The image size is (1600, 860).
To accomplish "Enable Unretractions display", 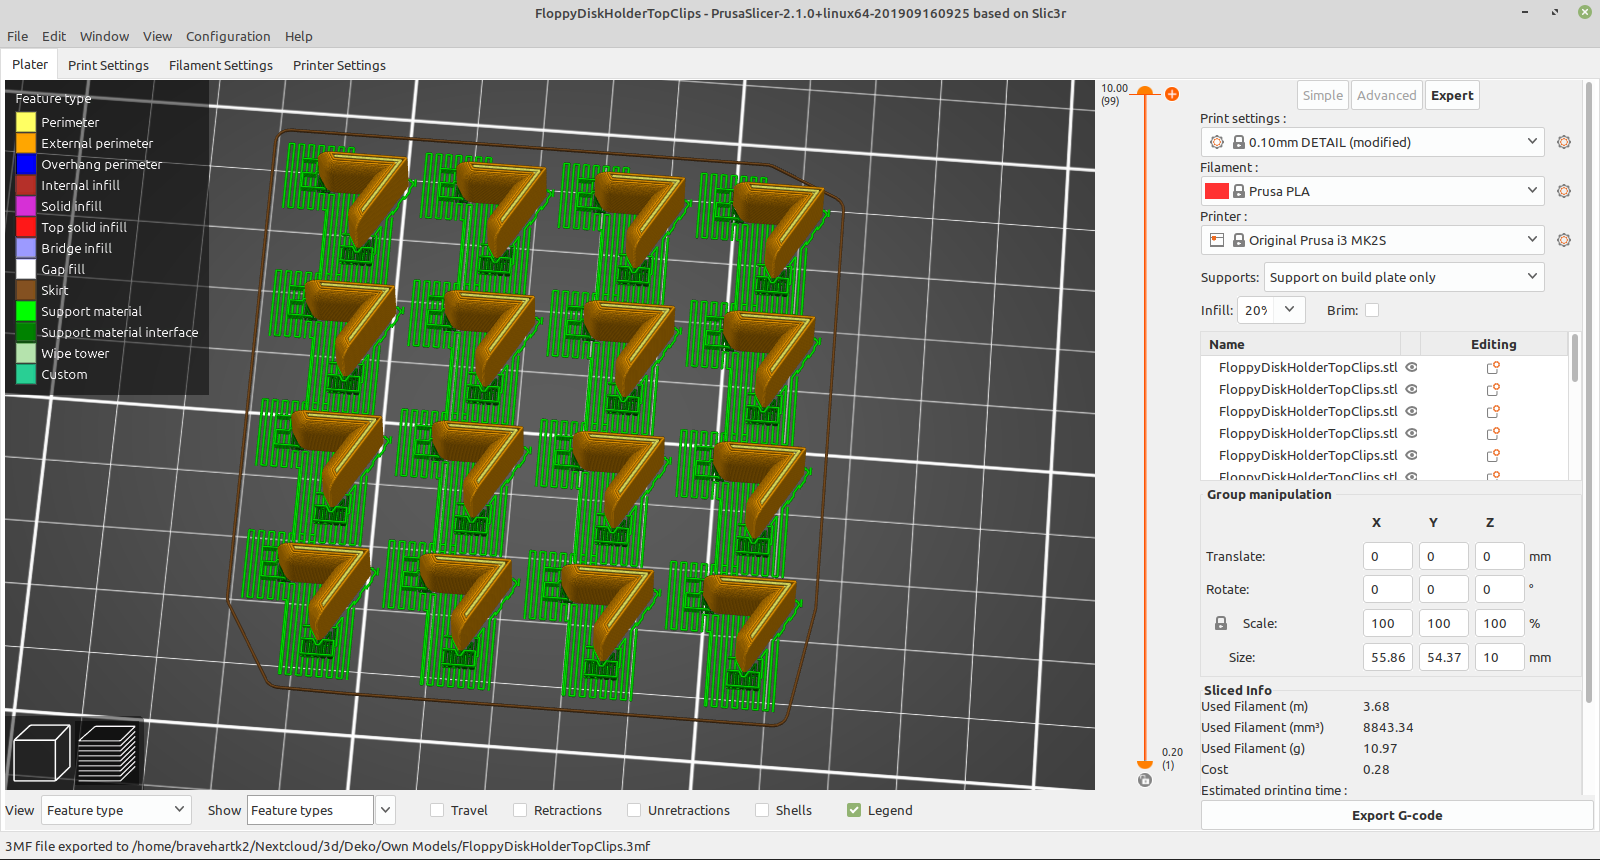I will 634,810.
